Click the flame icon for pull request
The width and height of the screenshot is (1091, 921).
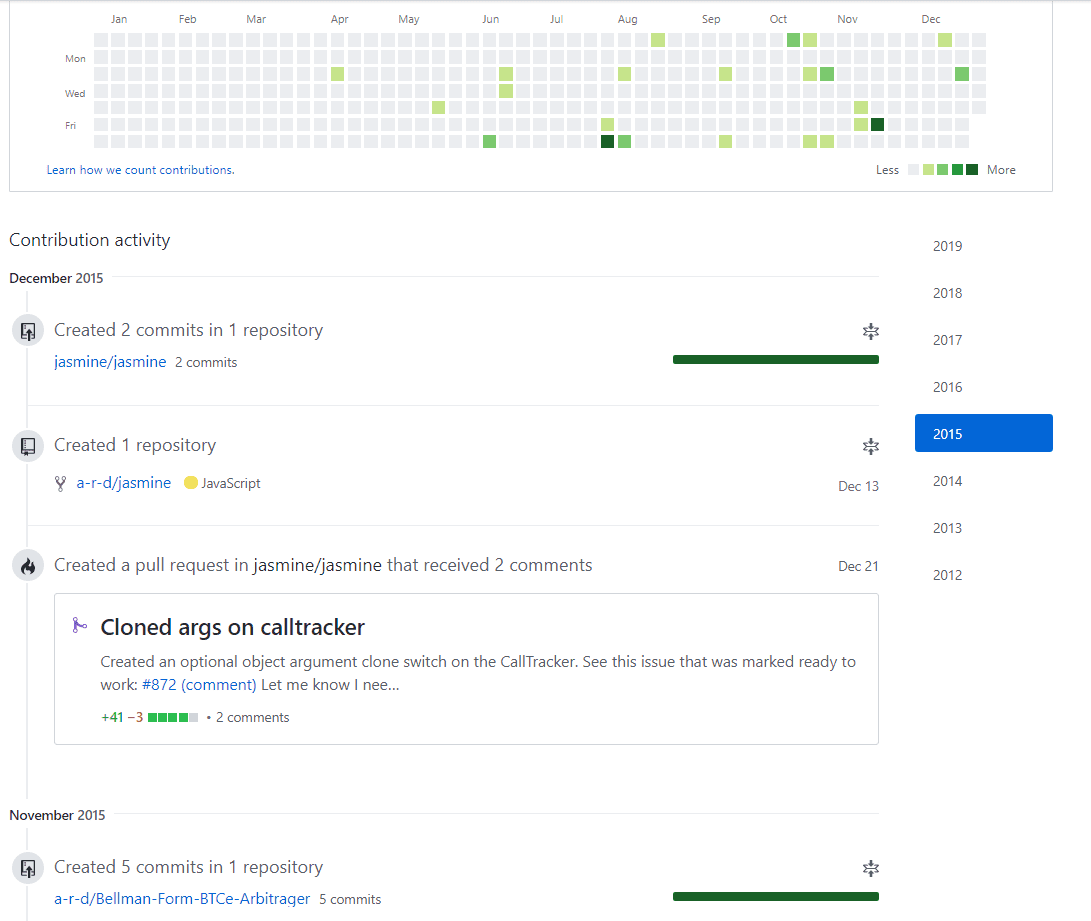pos(28,566)
